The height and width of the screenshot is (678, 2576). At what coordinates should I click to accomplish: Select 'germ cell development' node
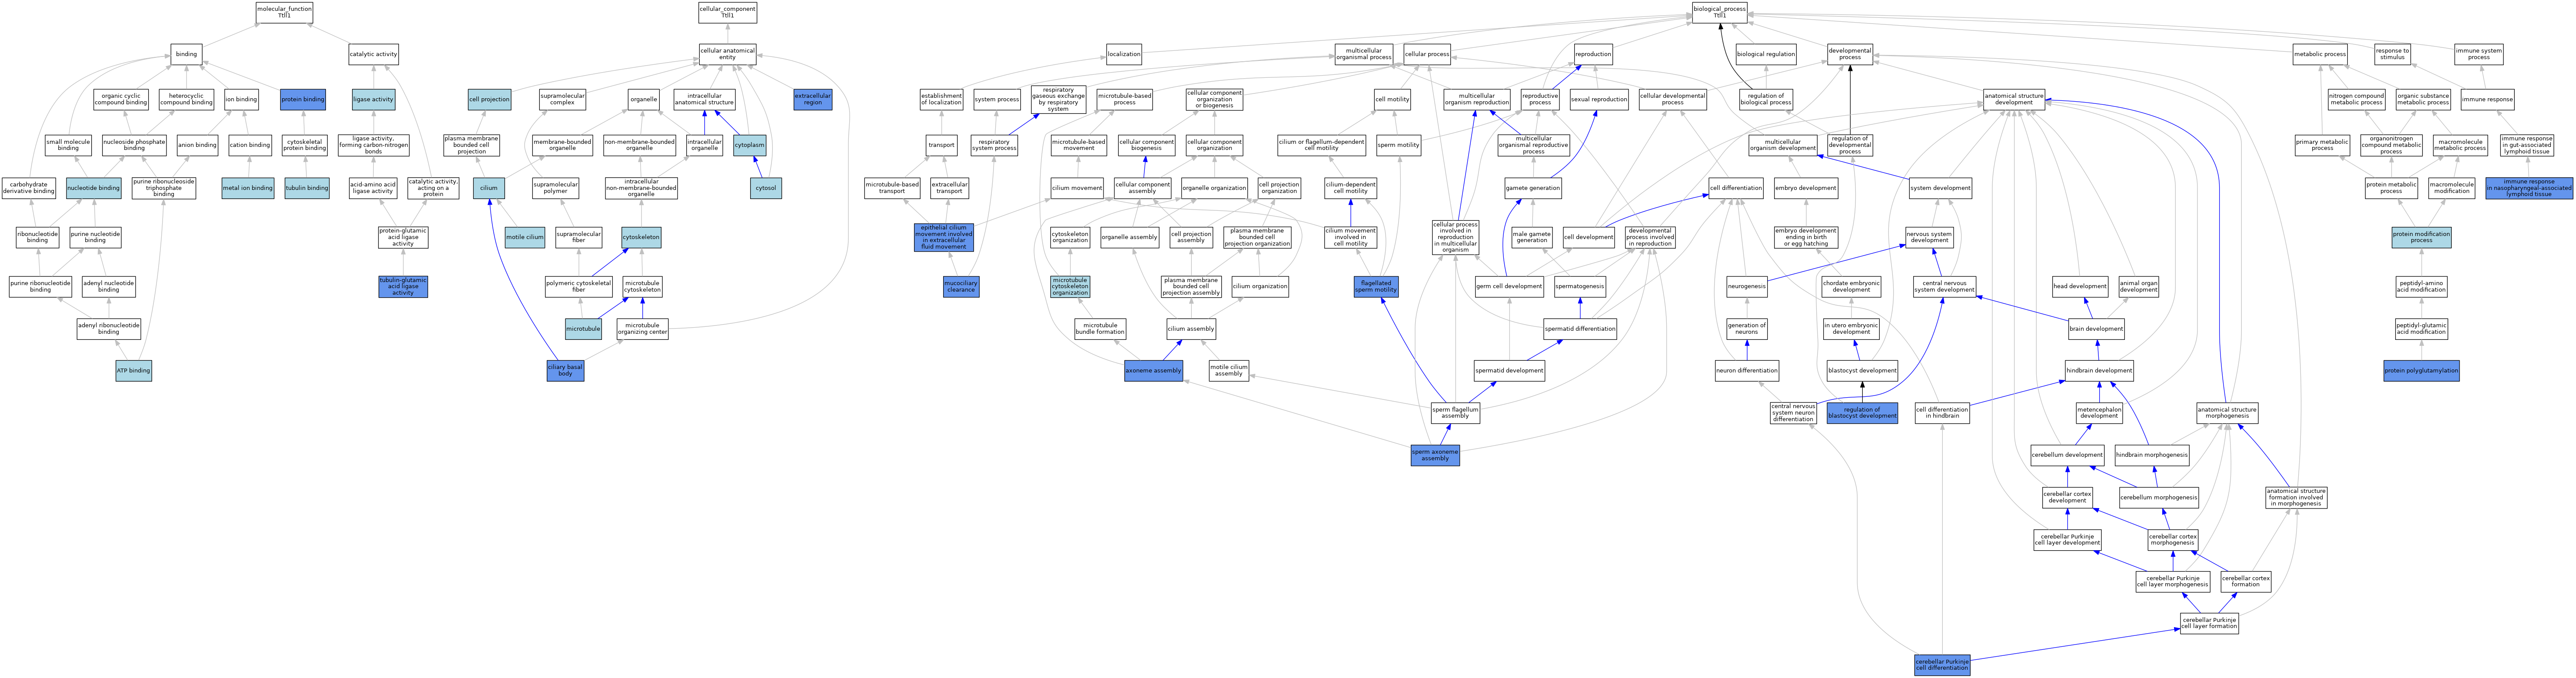(x=1509, y=286)
